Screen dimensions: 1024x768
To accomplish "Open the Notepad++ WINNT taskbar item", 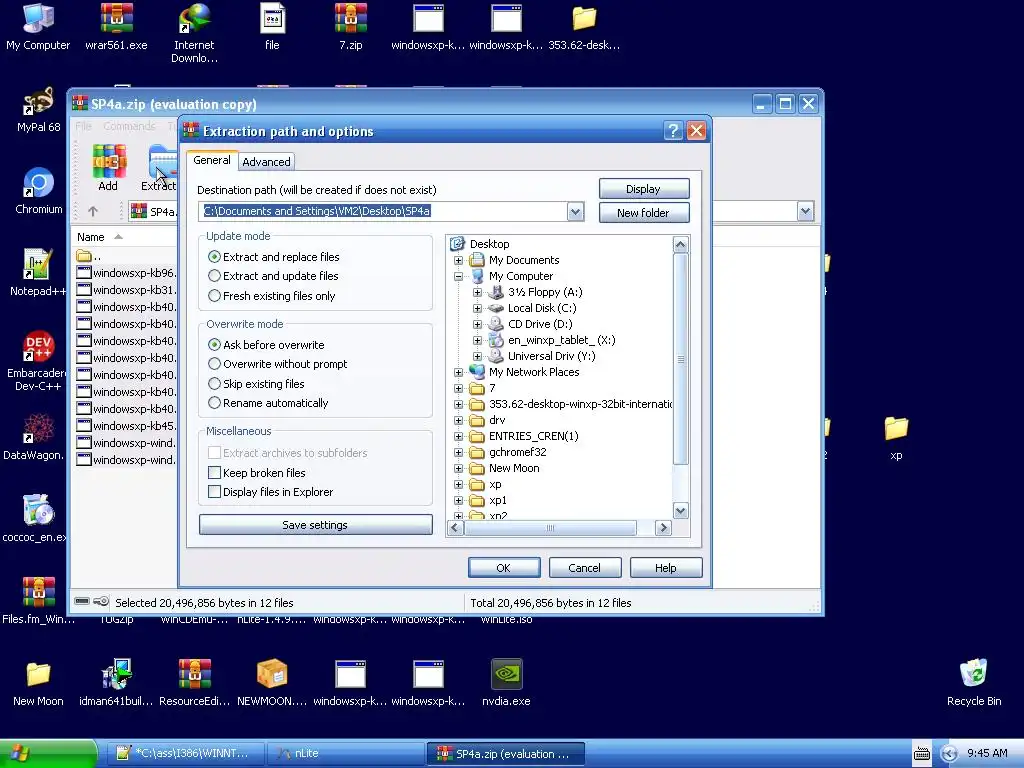I will pos(187,754).
